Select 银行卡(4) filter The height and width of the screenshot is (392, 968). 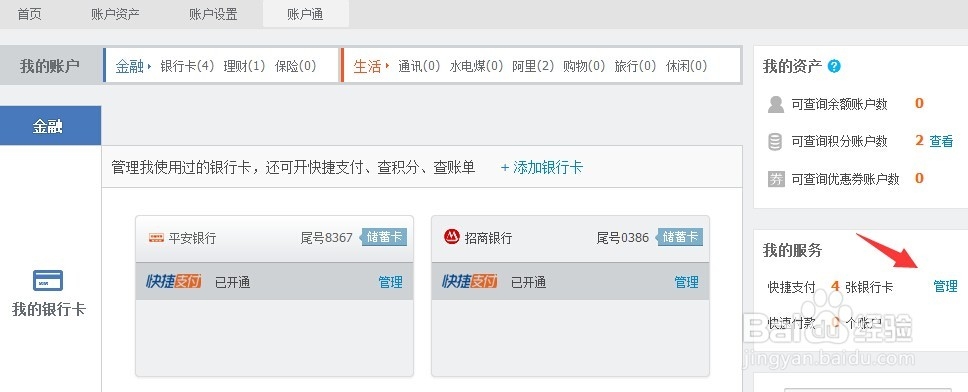(x=187, y=65)
